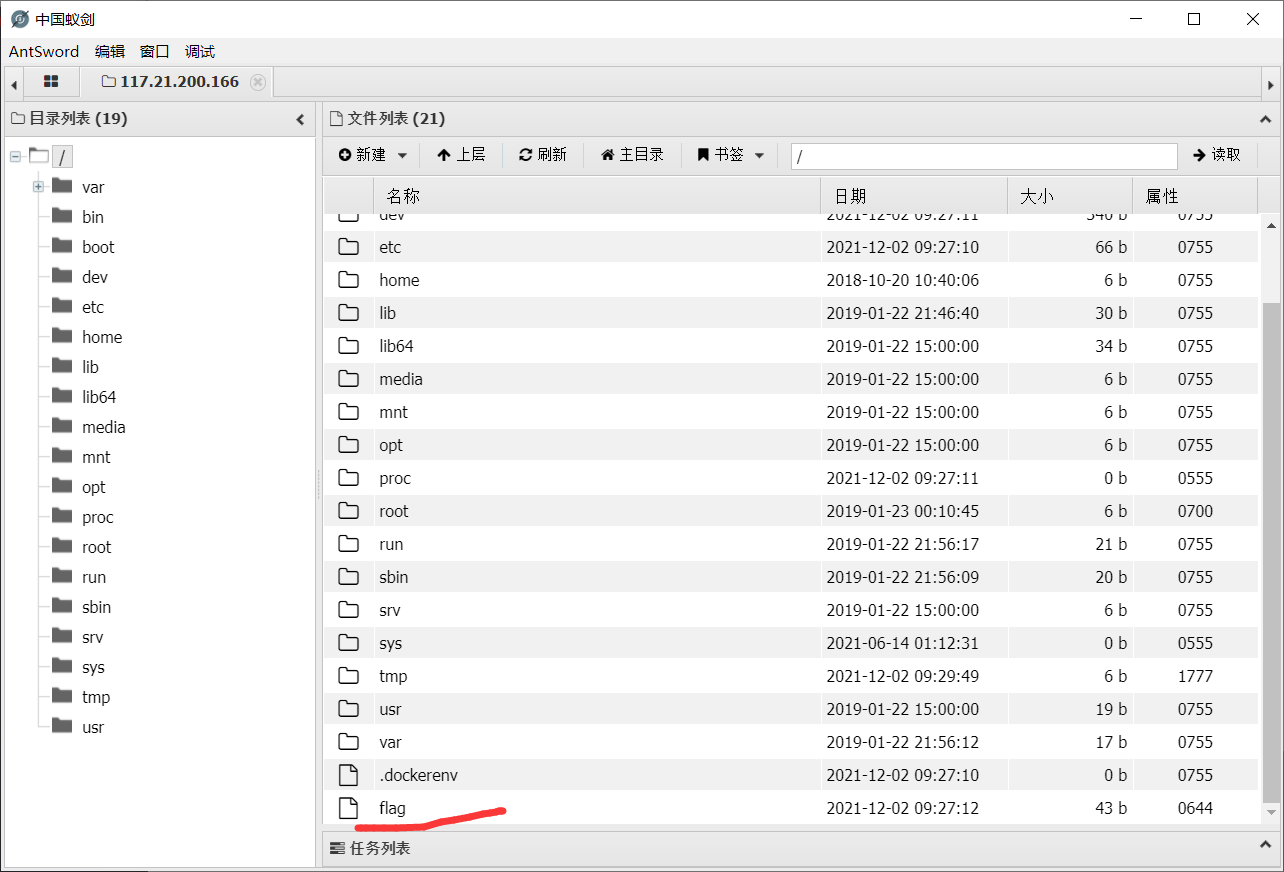Click the 刷新 refresh button
1284x872 pixels.
click(543, 155)
